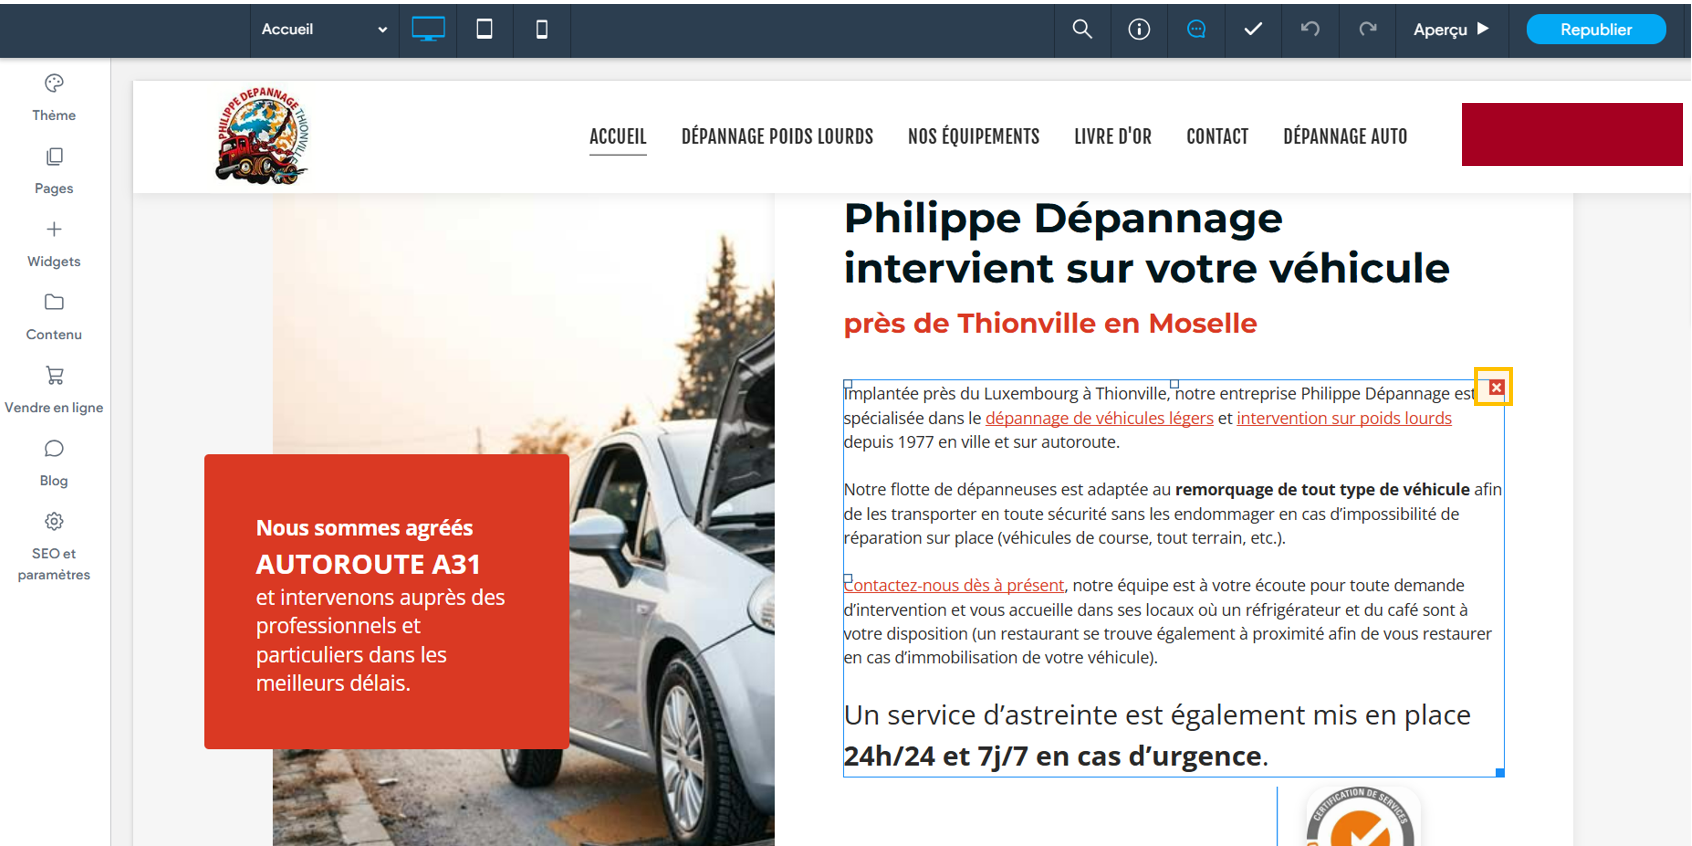Select DÉPANNAGE POIDS LOURDS menu item
1692x846 pixels.
(x=777, y=137)
